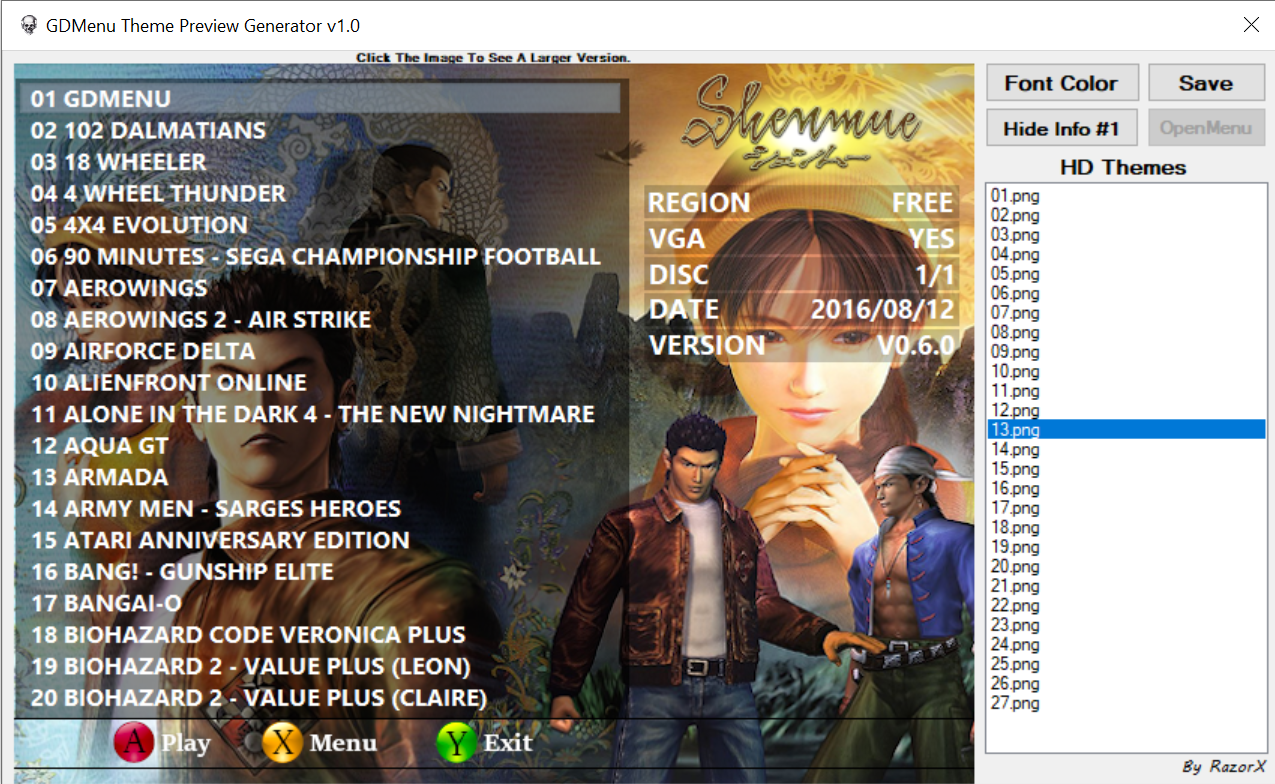Select 01.png in HD Themes list
Screen dimensions: 1275x784
[1125, 196]
